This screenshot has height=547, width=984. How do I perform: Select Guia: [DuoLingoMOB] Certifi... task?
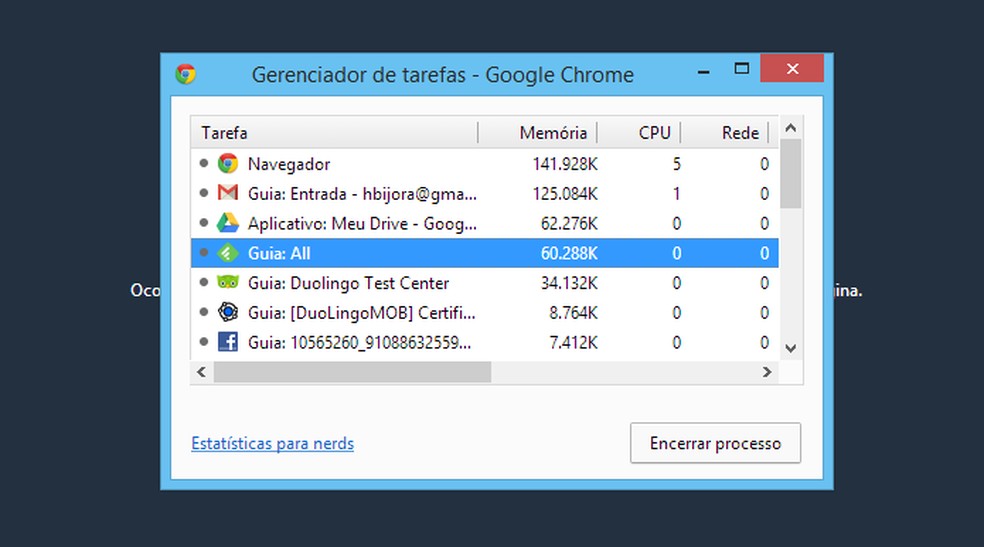pos(484,312)
